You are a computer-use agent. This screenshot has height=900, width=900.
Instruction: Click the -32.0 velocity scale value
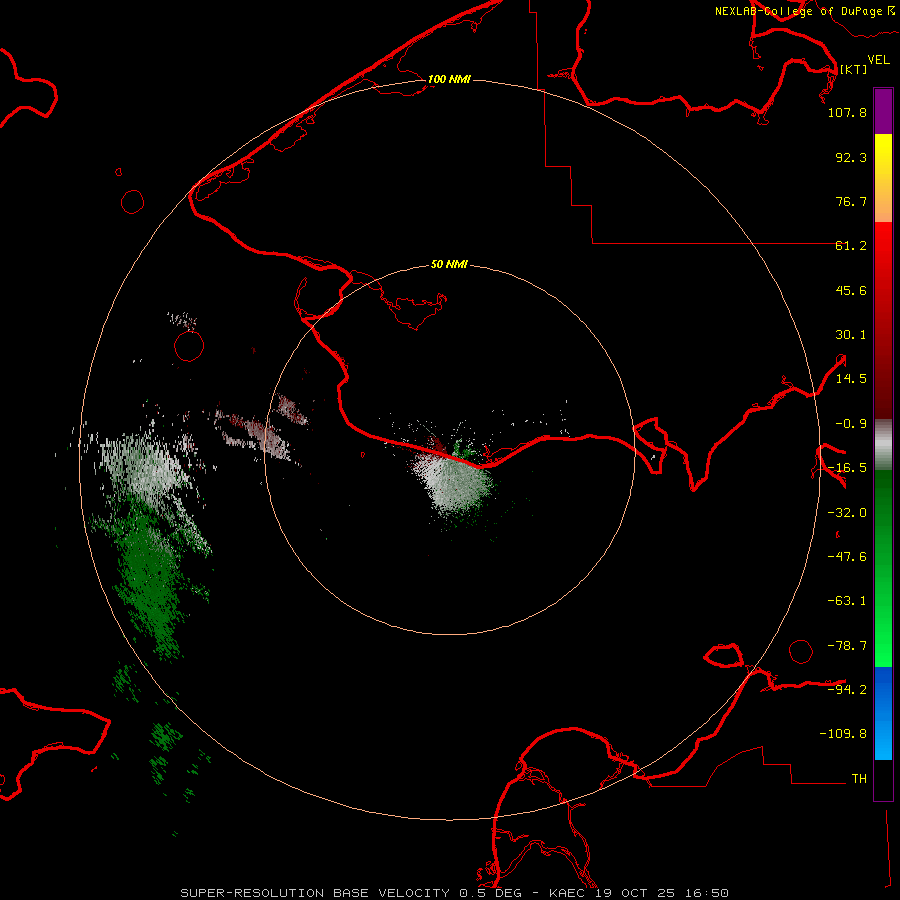tap(847, 513)
